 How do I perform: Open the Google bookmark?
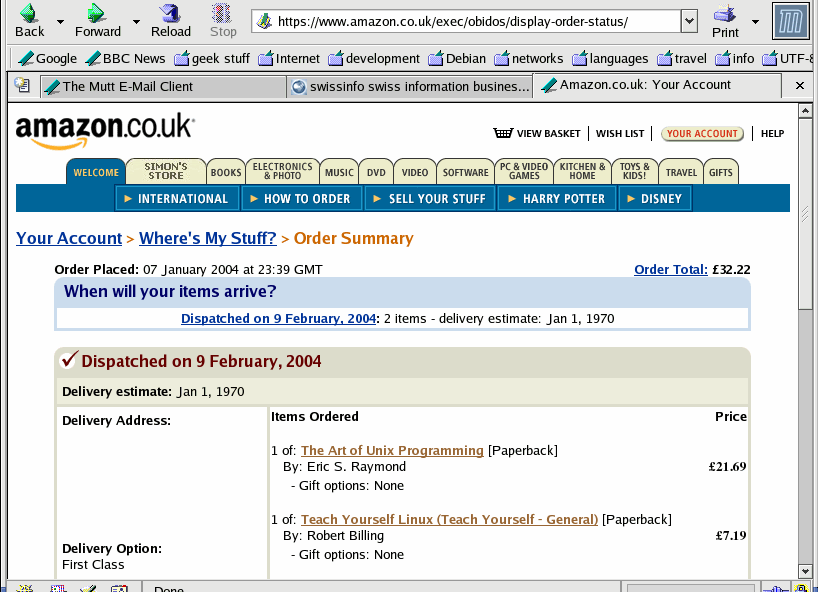tap(47, 58)
